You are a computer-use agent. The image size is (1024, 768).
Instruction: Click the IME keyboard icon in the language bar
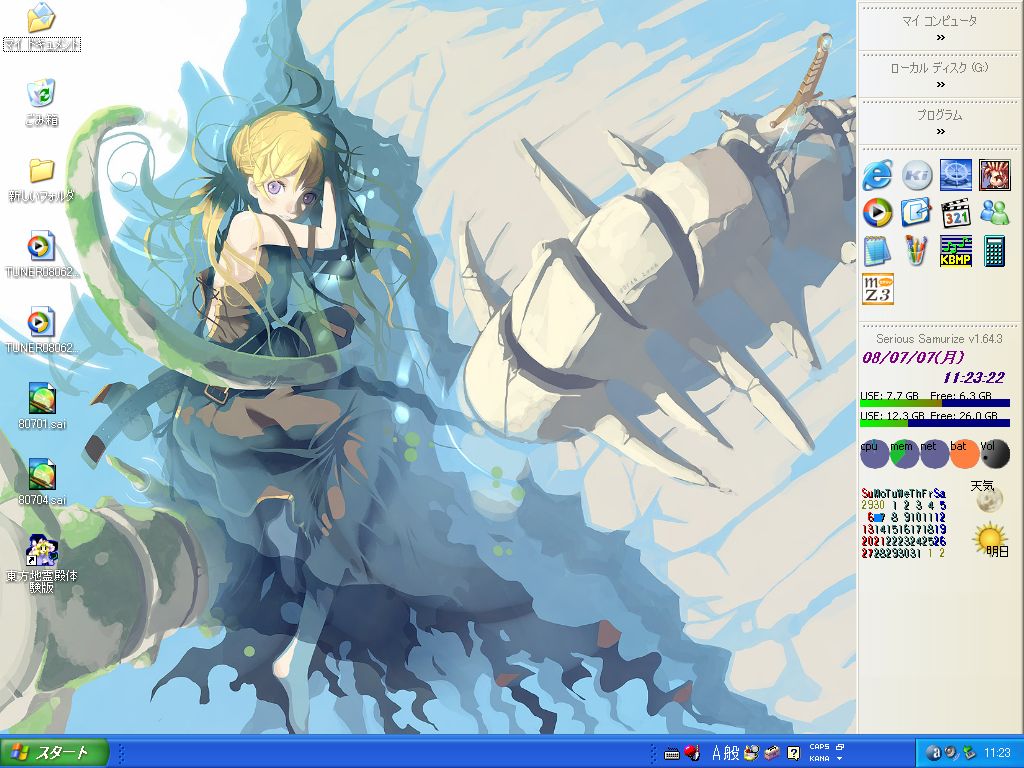click(671, 754)
